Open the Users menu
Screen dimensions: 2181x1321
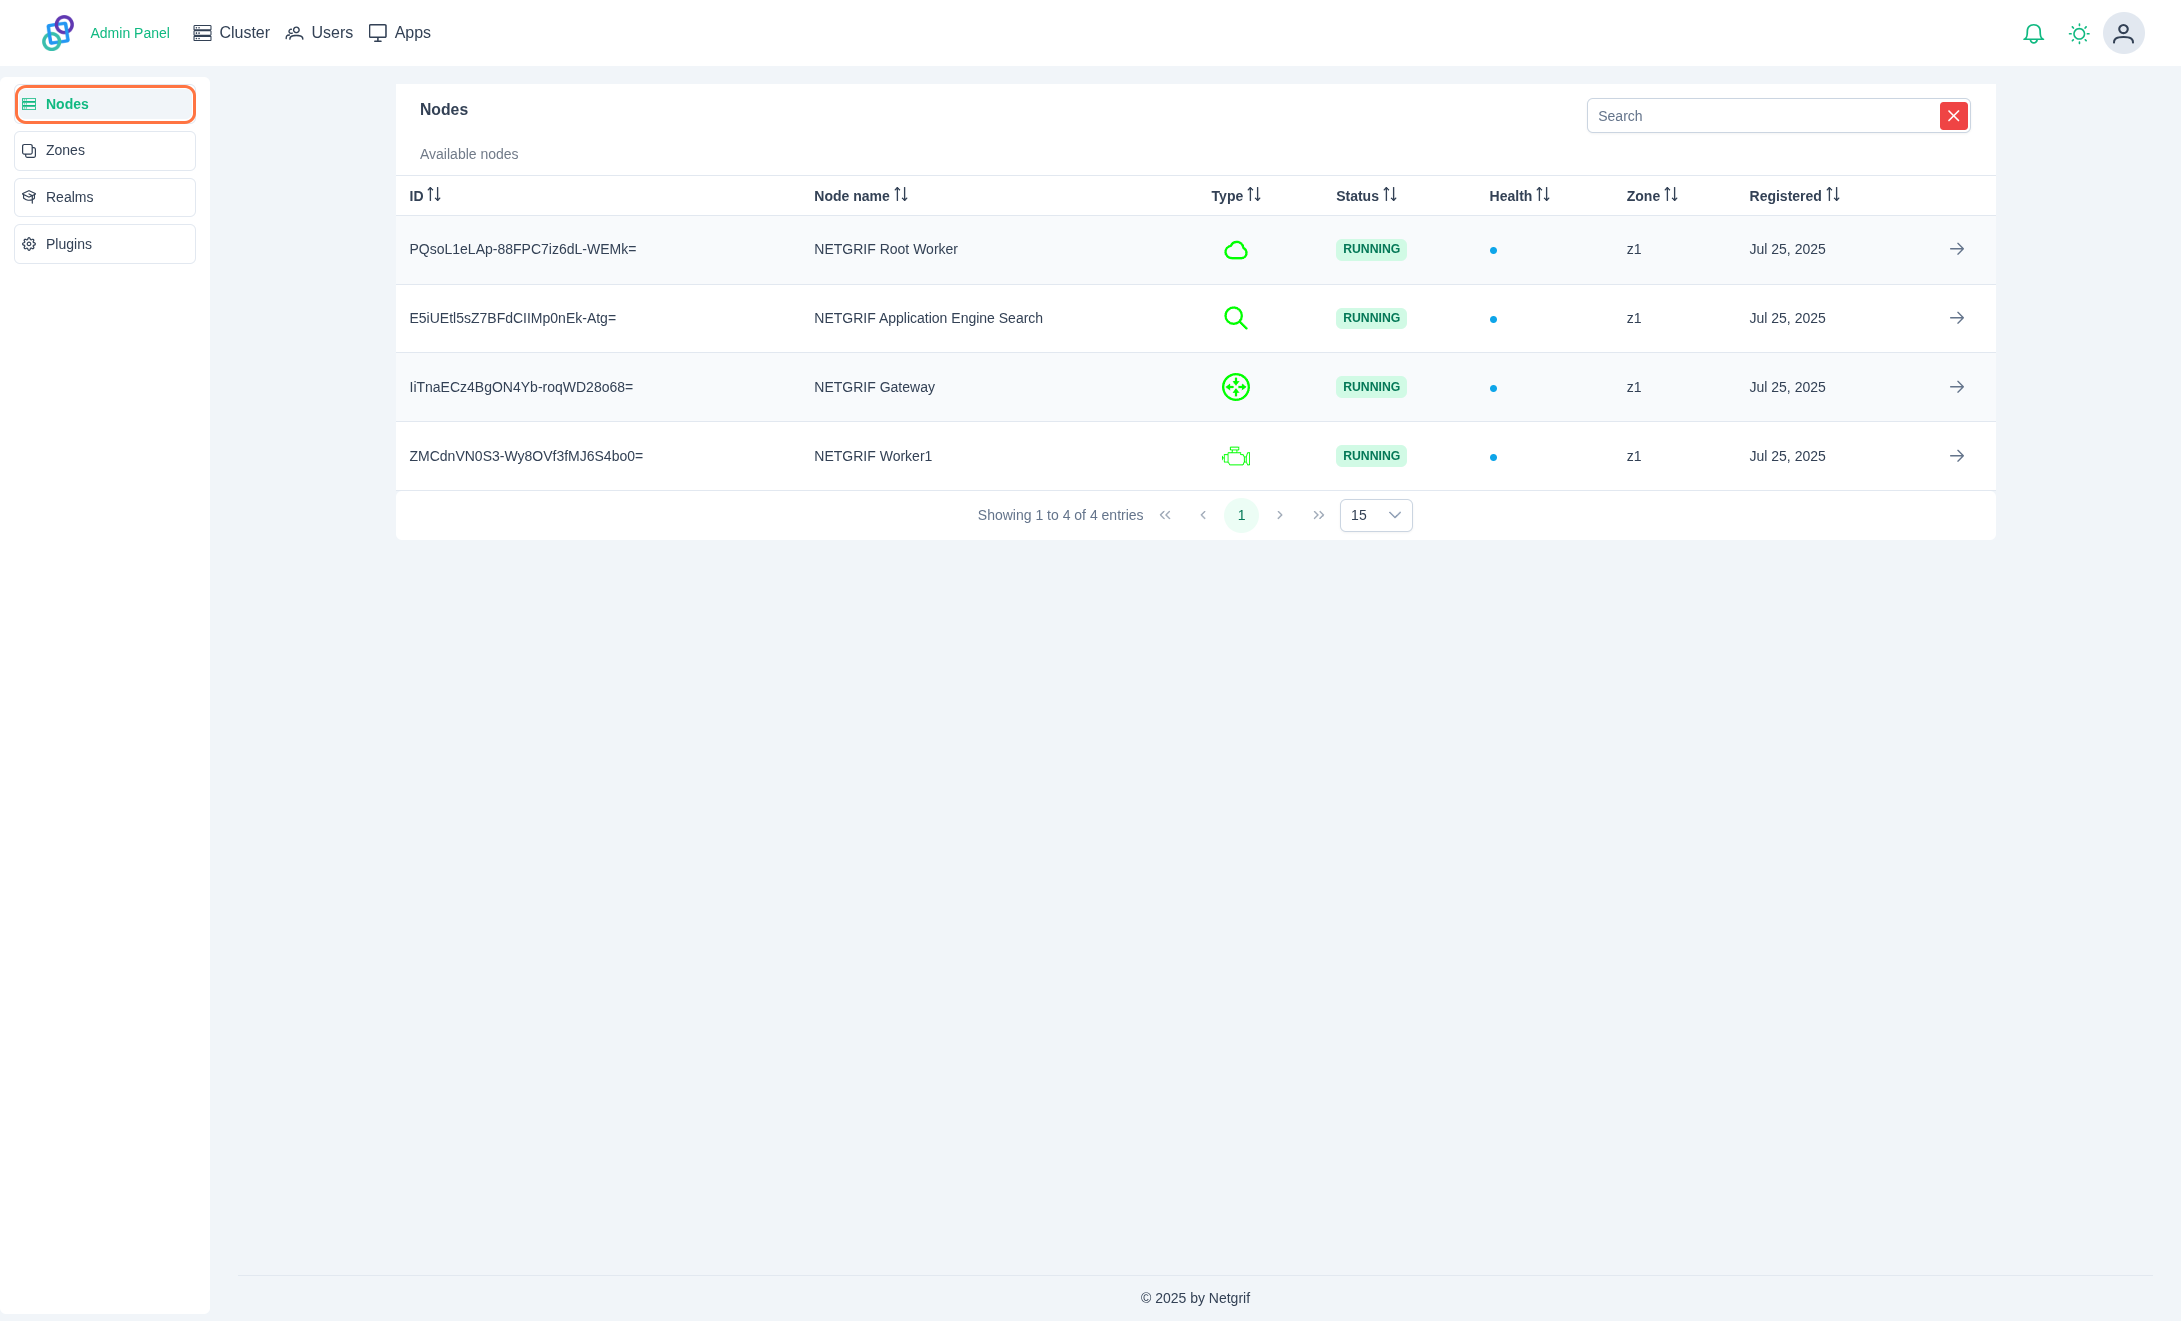point(319,33)
